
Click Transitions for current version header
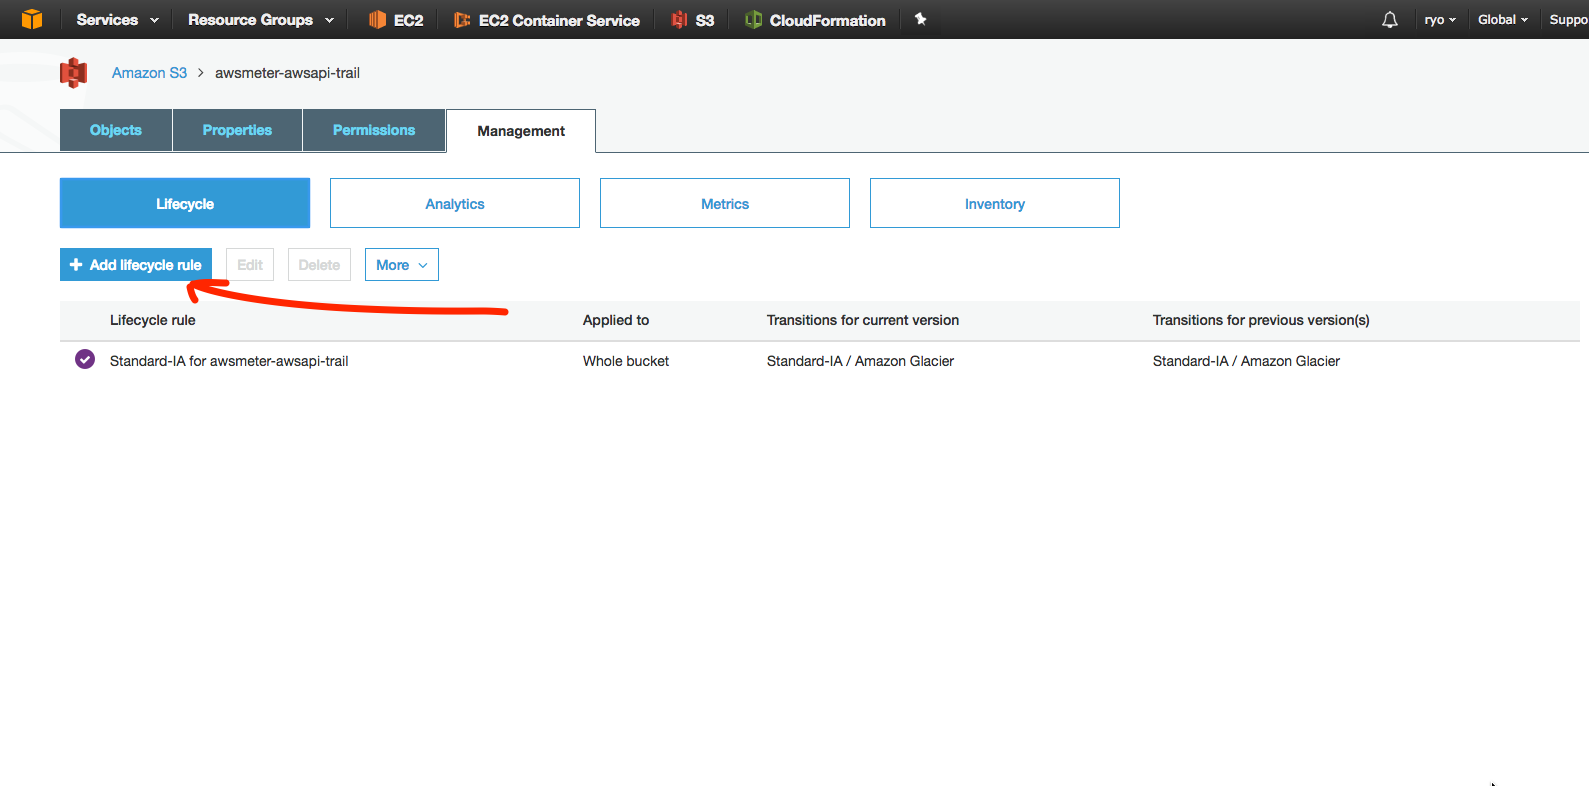863,320
